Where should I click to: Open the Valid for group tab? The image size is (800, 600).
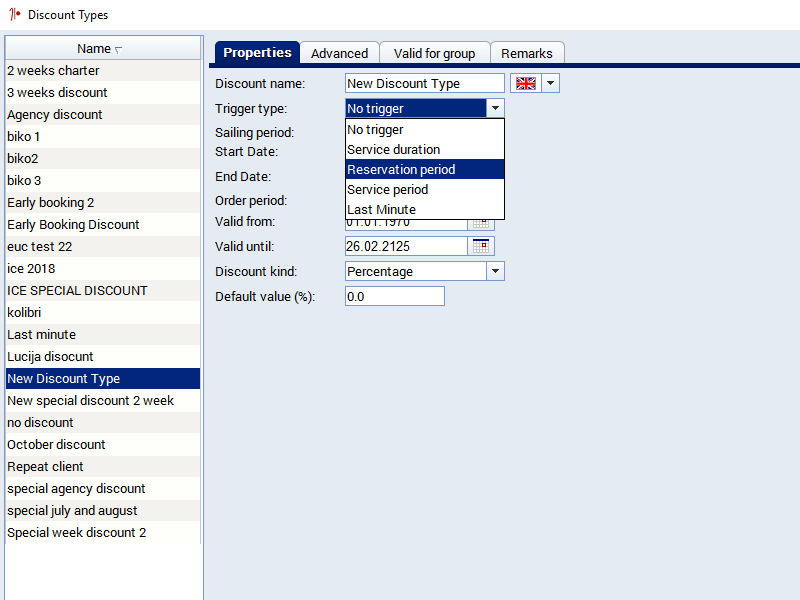tap(434, 53)
